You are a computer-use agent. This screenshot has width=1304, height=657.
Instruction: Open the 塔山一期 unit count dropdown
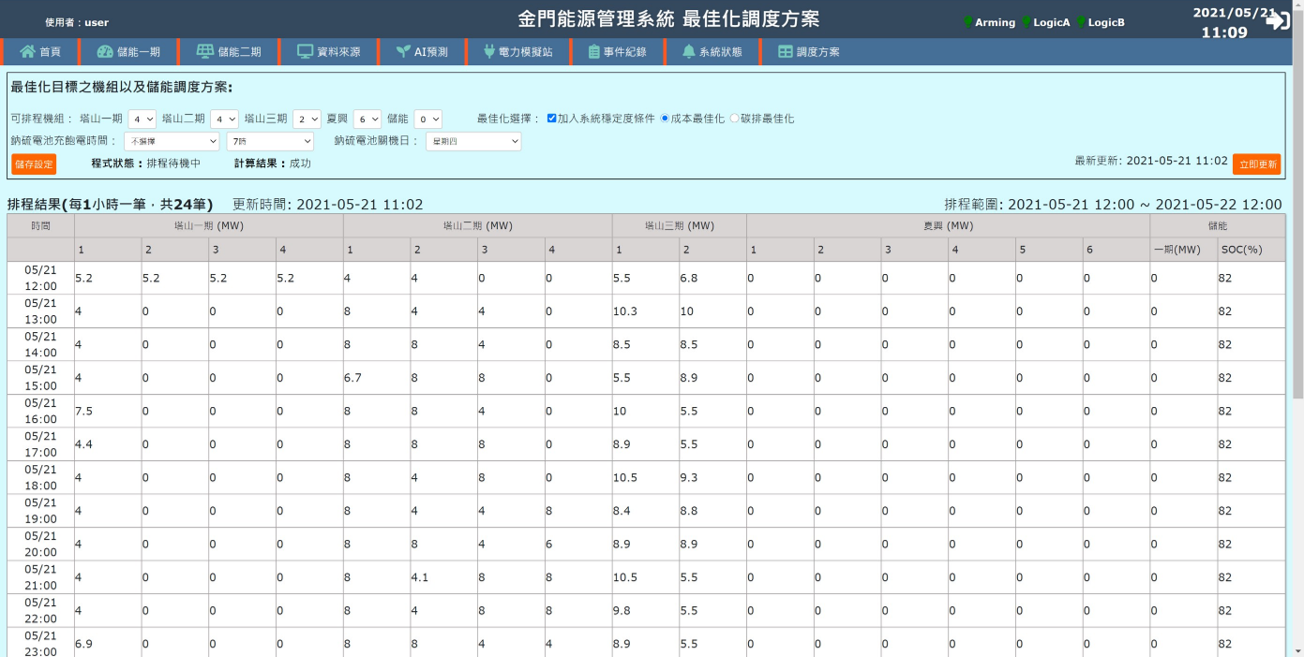[142, 119]
